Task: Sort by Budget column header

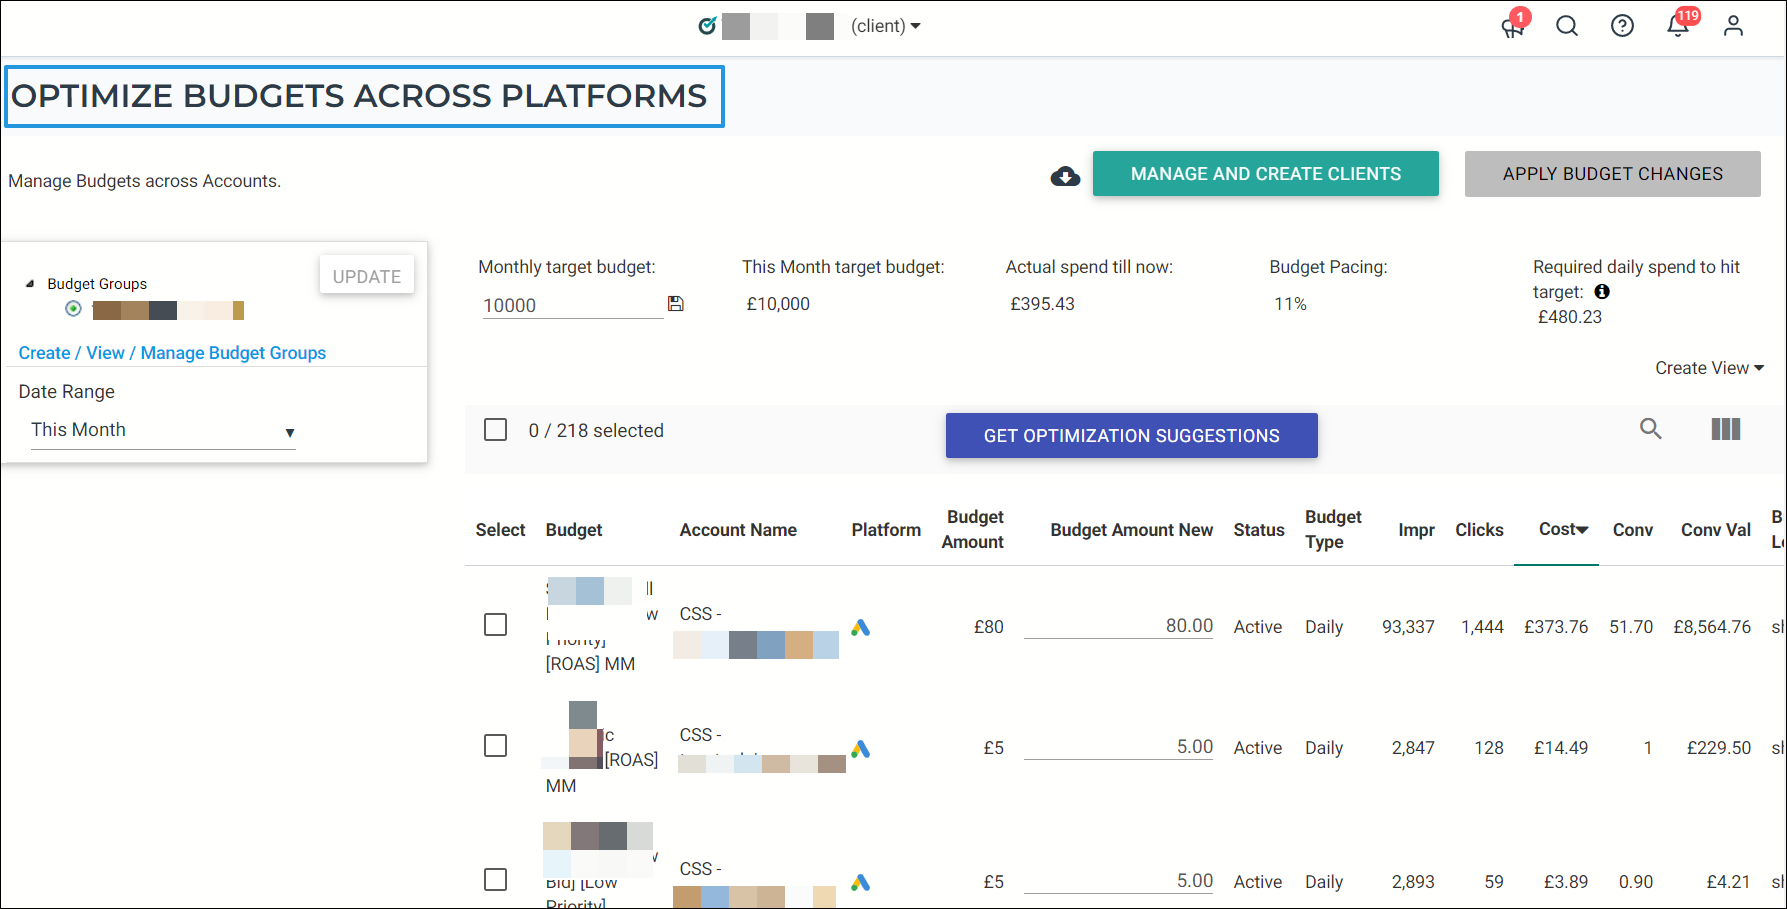Action: [x=574, y=530]
